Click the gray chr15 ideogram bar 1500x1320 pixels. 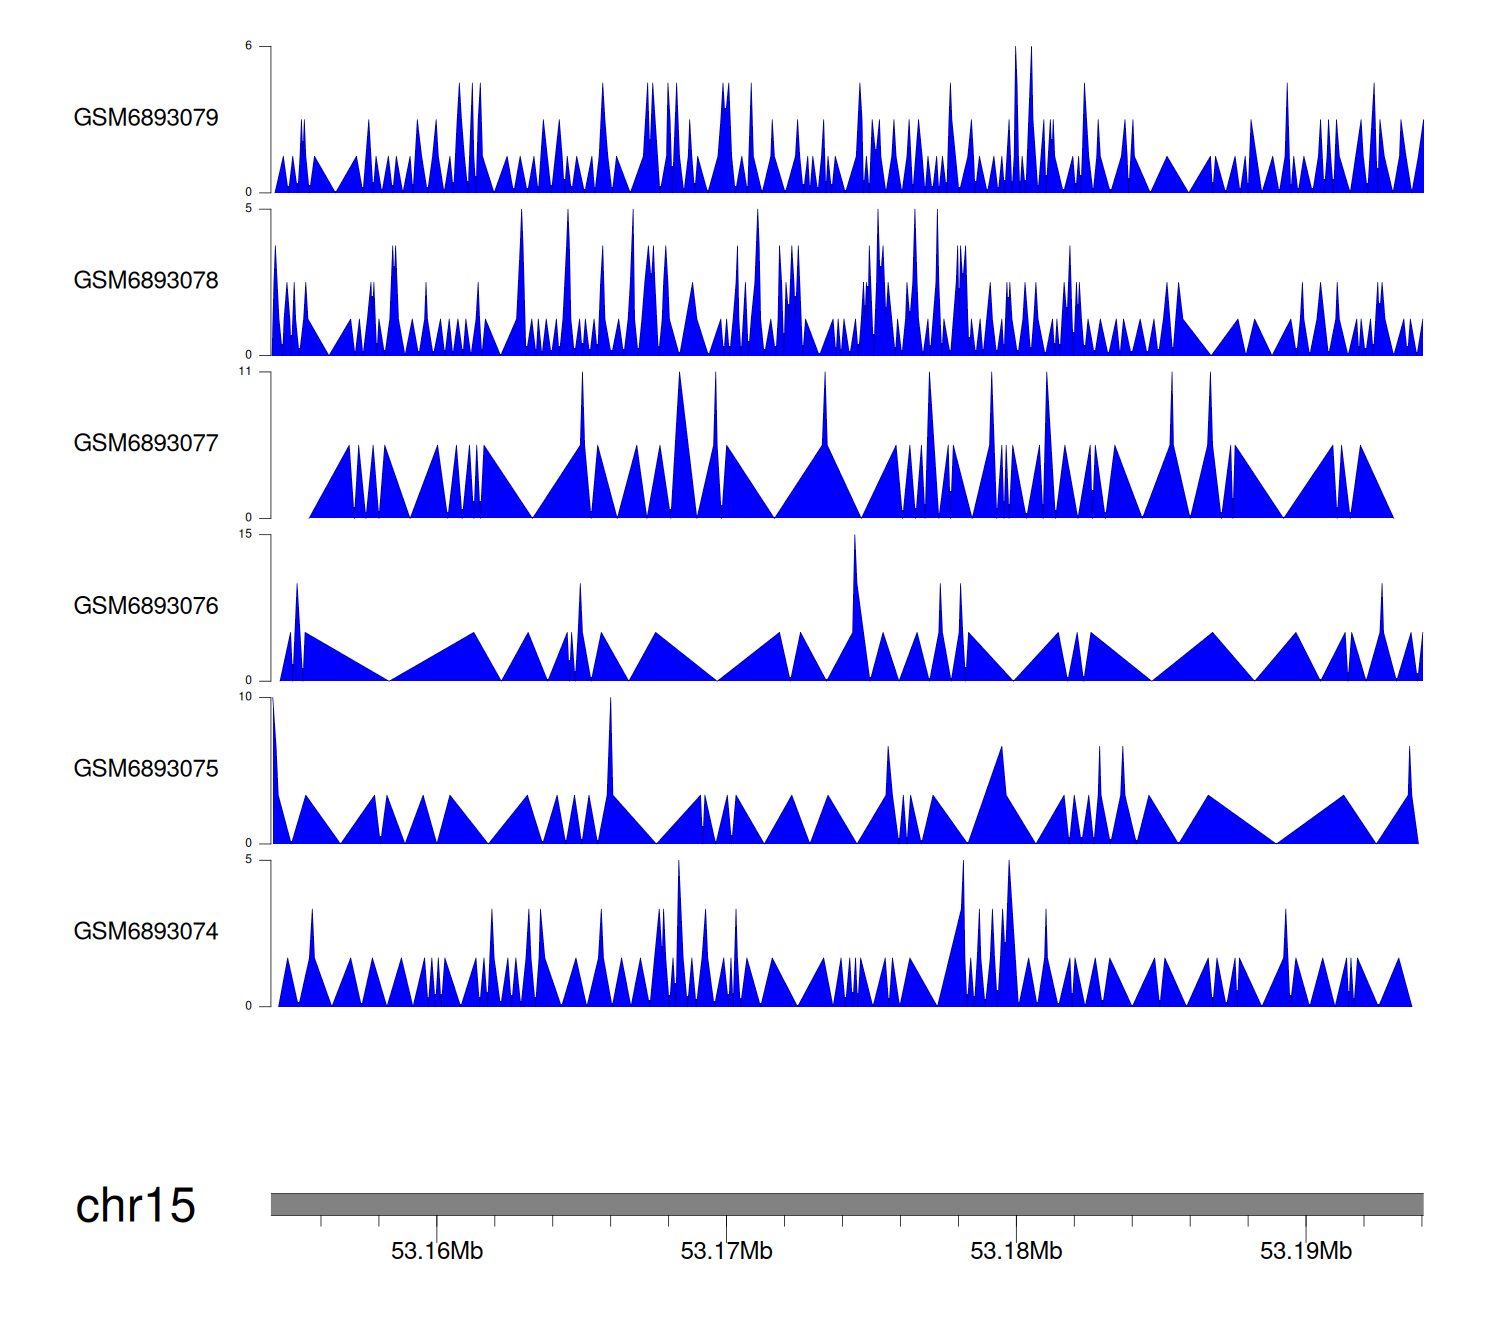click(846, 1204)
